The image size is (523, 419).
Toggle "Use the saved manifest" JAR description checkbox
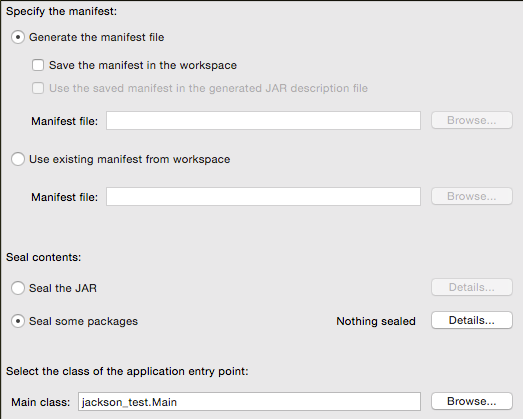38,88
